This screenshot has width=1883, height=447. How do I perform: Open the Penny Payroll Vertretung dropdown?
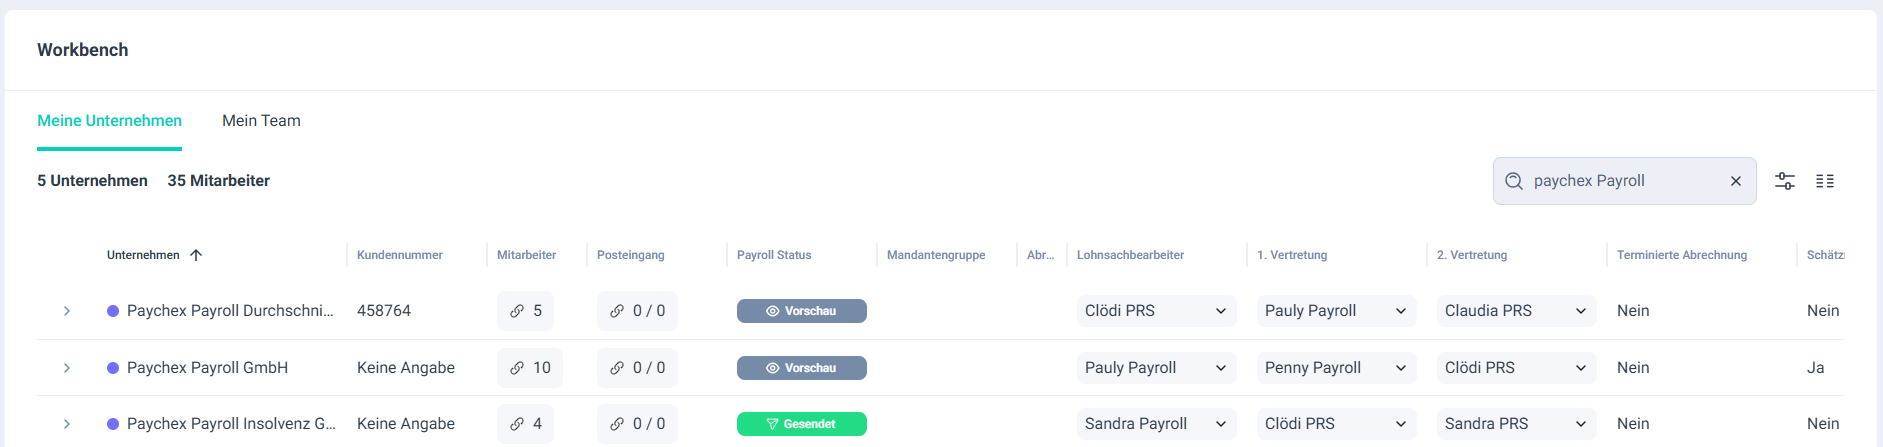tap(1336, 368)
